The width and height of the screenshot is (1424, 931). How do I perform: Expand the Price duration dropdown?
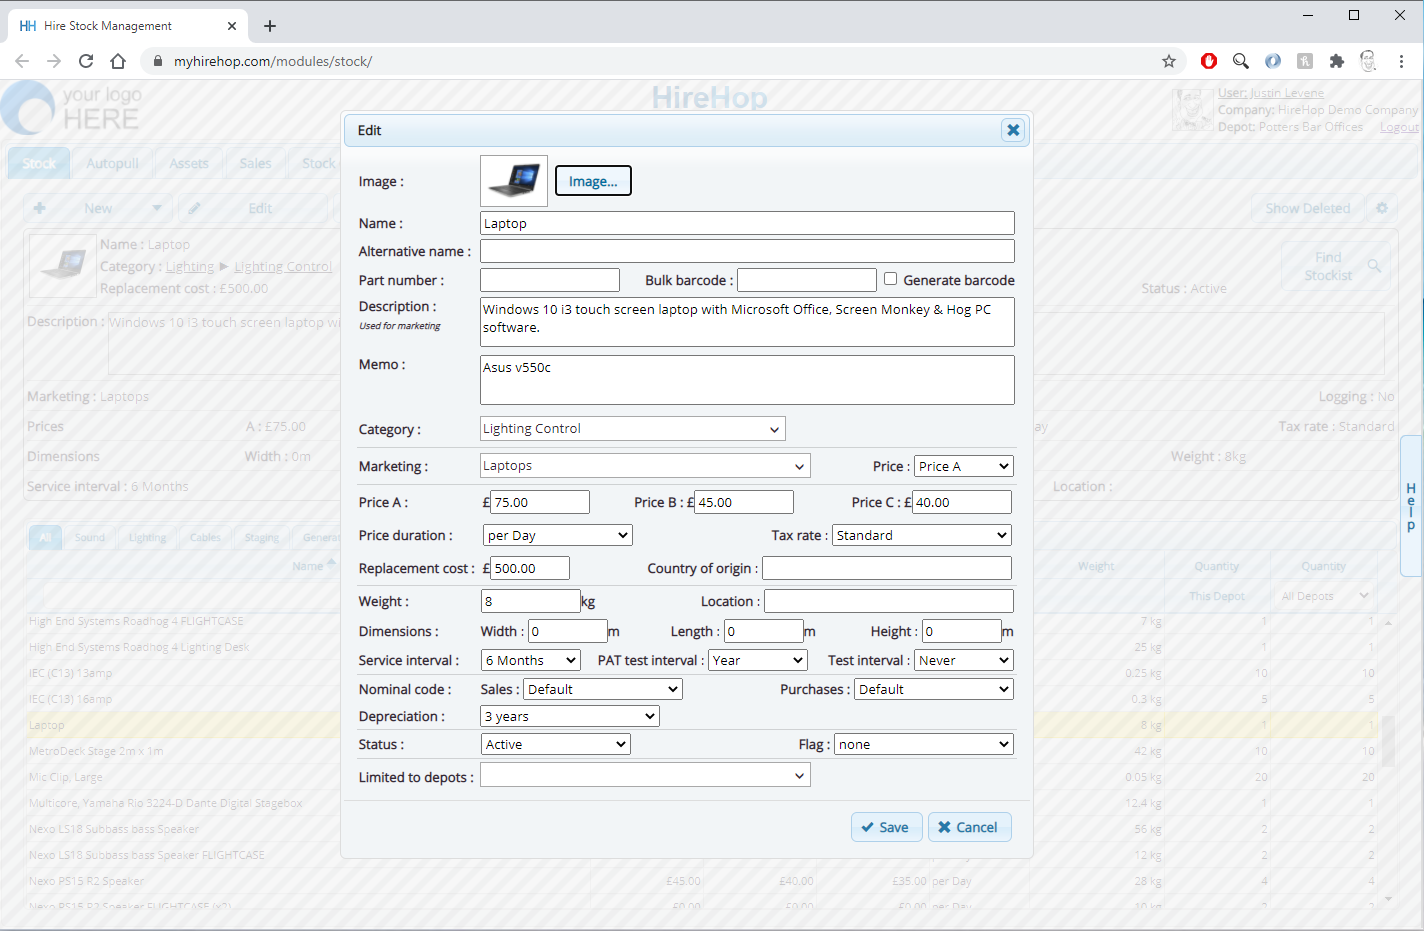(x=557, y=536)
